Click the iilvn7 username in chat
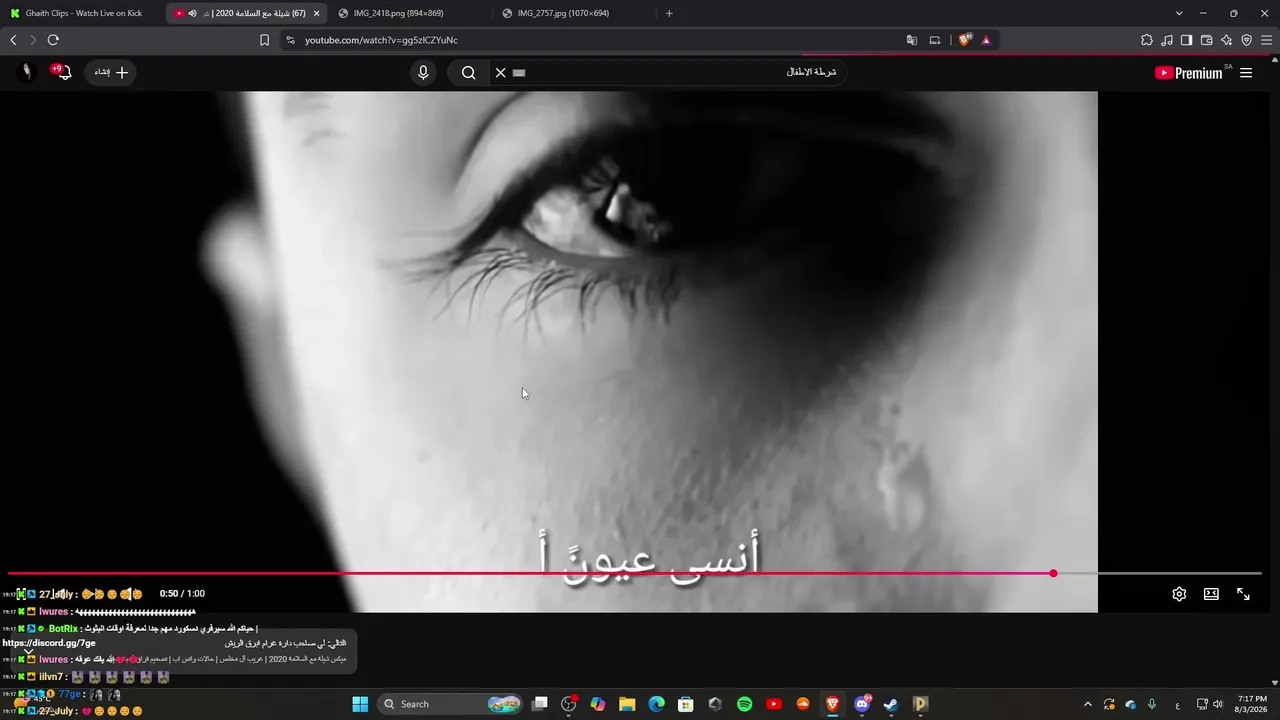The width and height of the screenshot is (1280, 720). tap(51, 677)
